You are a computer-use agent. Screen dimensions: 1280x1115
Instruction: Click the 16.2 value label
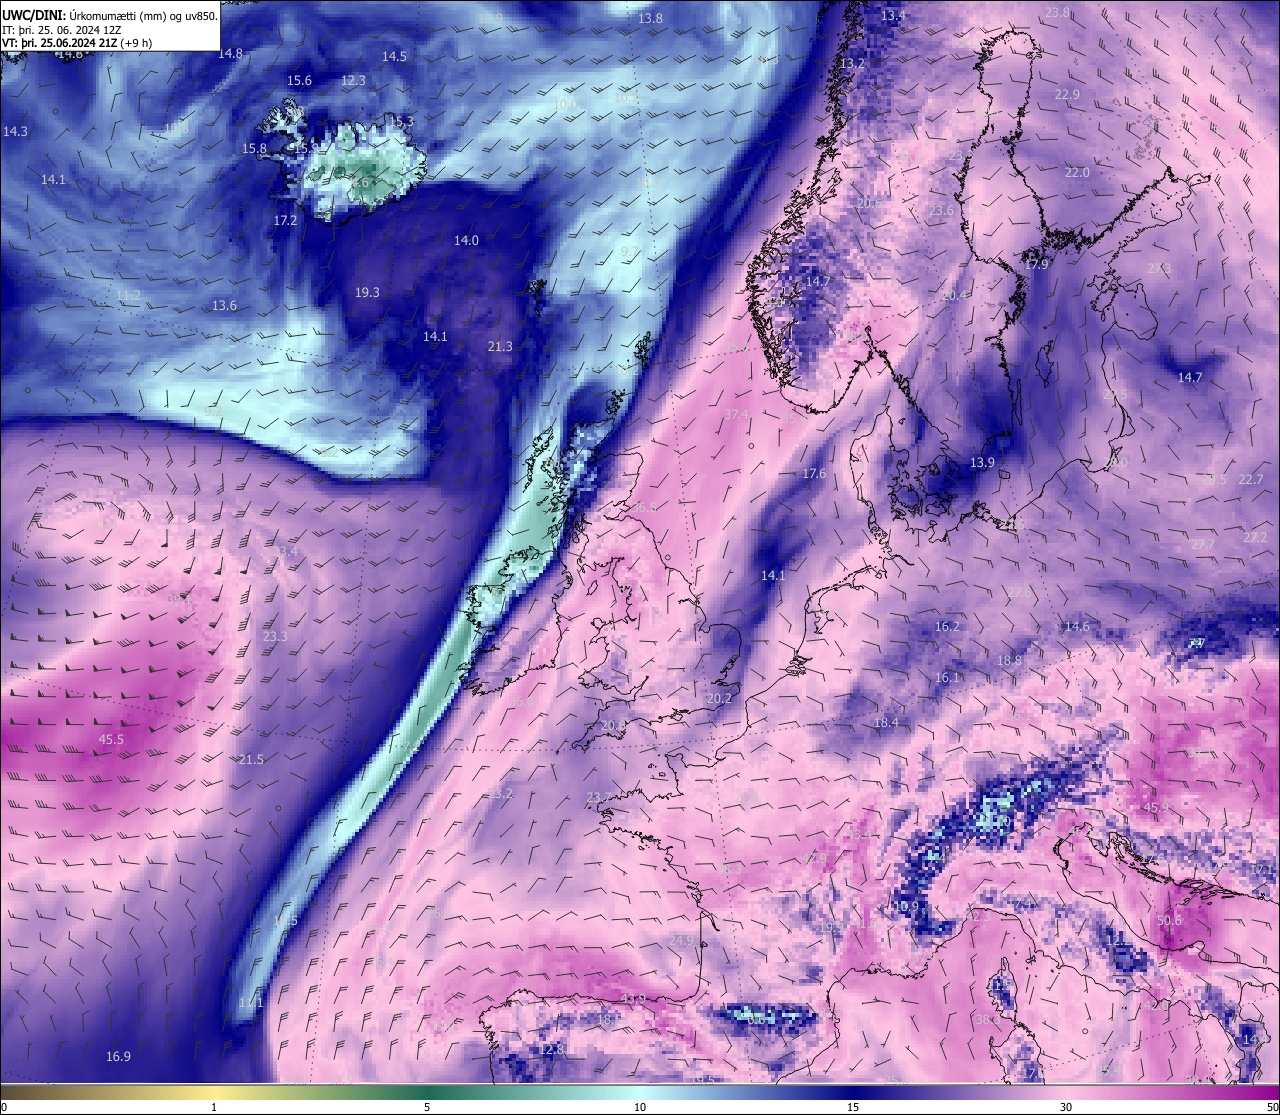tap(947, 627)
